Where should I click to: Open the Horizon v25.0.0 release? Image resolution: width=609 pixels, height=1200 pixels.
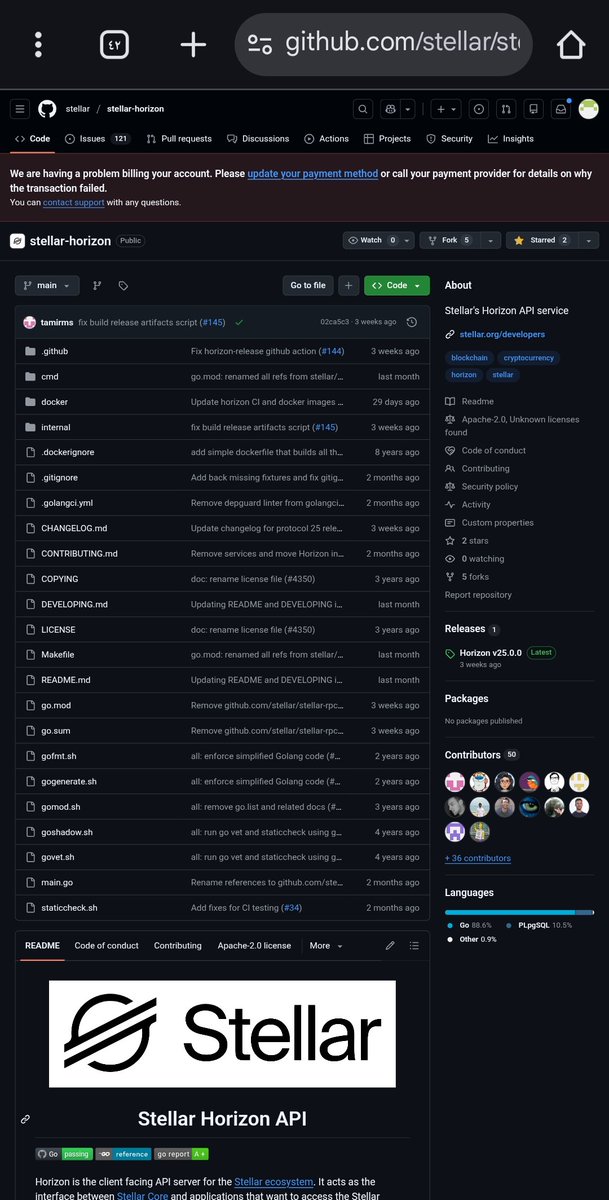pos(493,652)
